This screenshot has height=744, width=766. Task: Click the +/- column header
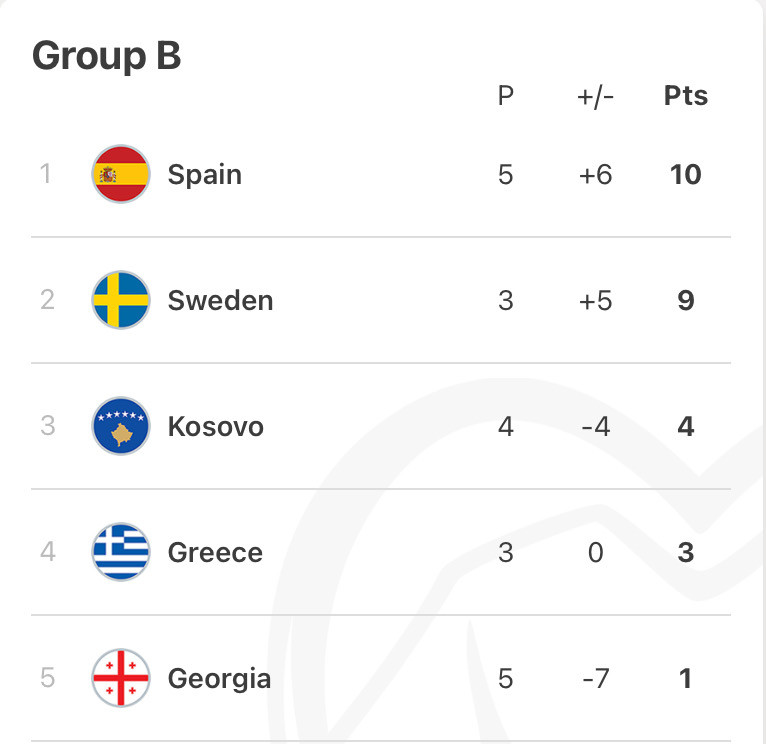click(596, 97)
